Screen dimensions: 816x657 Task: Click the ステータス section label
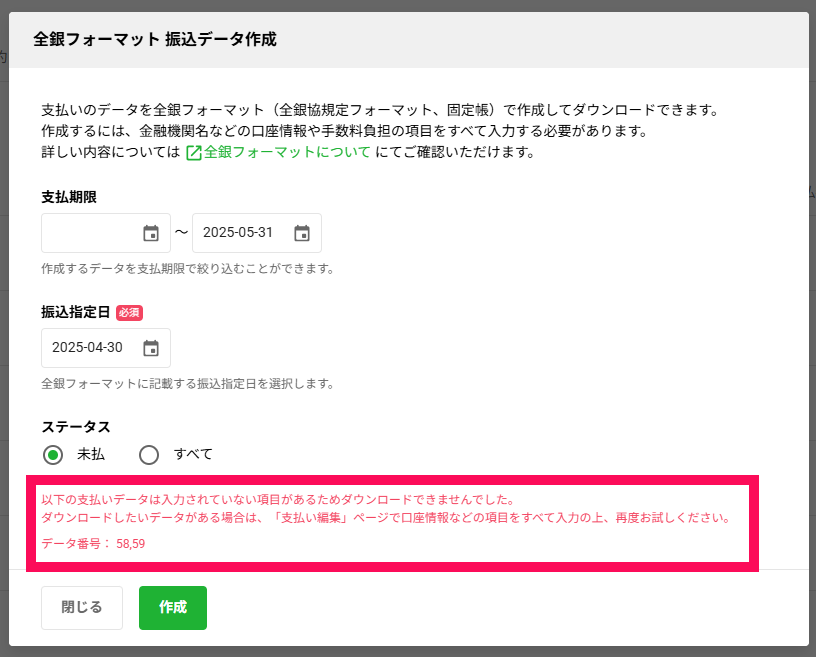click(x=76, y=427)
